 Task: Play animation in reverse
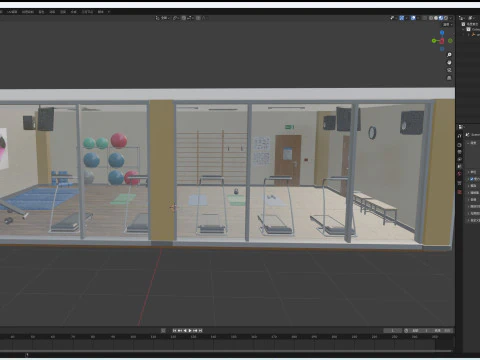185,330
